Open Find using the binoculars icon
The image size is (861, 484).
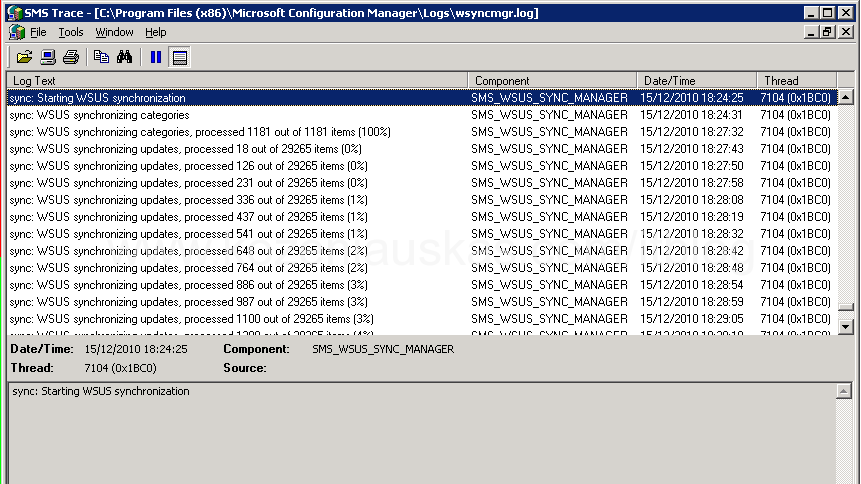[x=125, y=57]
